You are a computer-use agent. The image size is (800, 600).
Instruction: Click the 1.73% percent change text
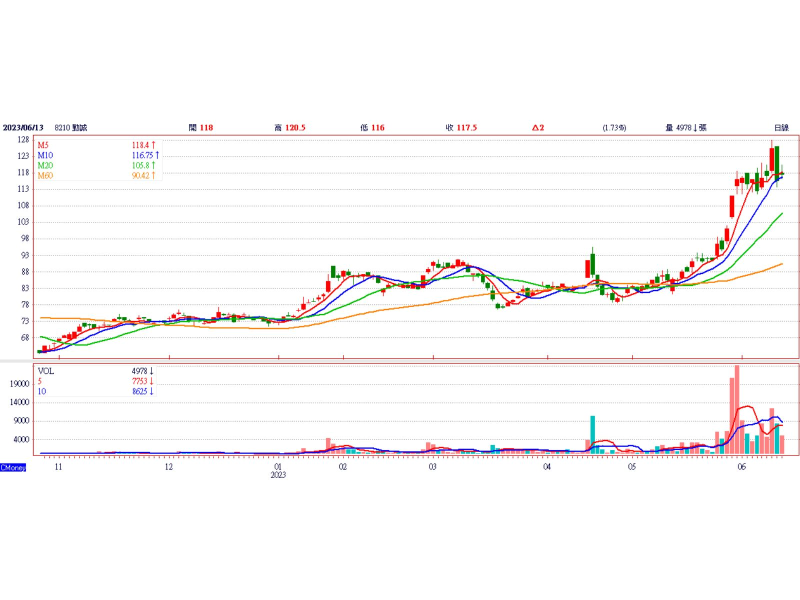tap(614, 128)
